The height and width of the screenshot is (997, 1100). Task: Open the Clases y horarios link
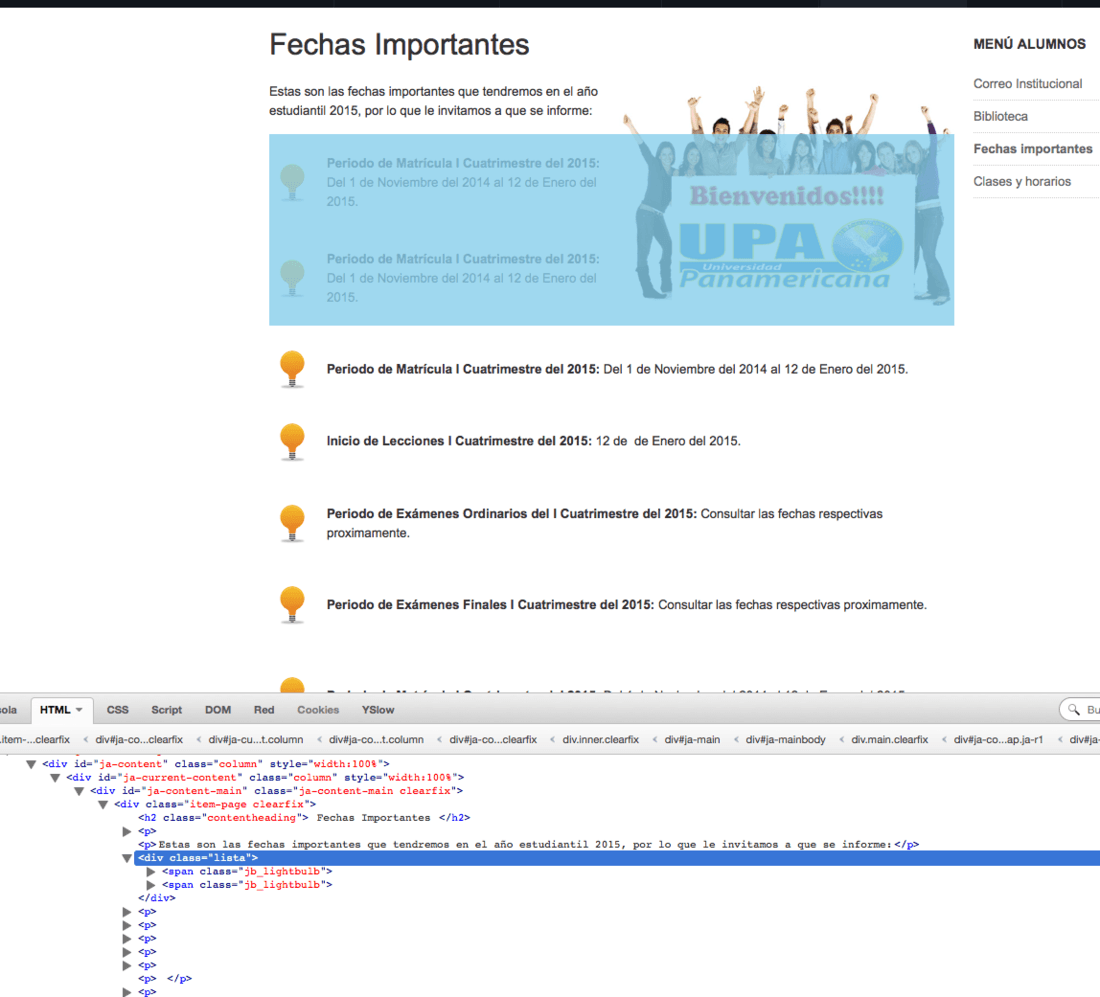(1021, 182)
